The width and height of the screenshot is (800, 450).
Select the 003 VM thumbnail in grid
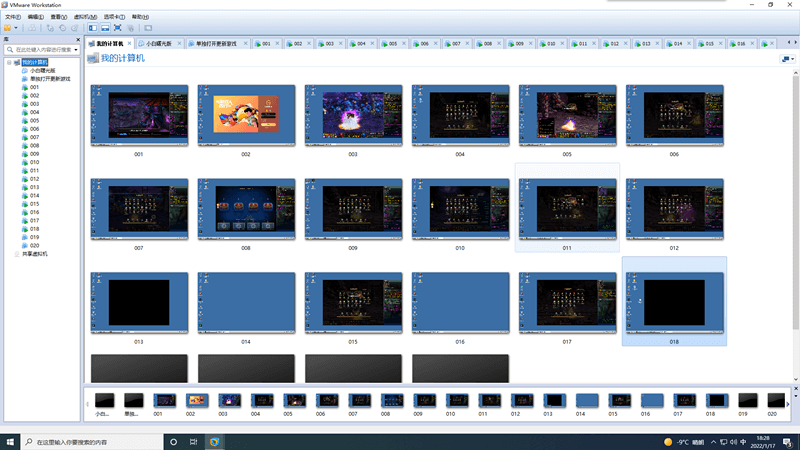click(x=353, y=115)
